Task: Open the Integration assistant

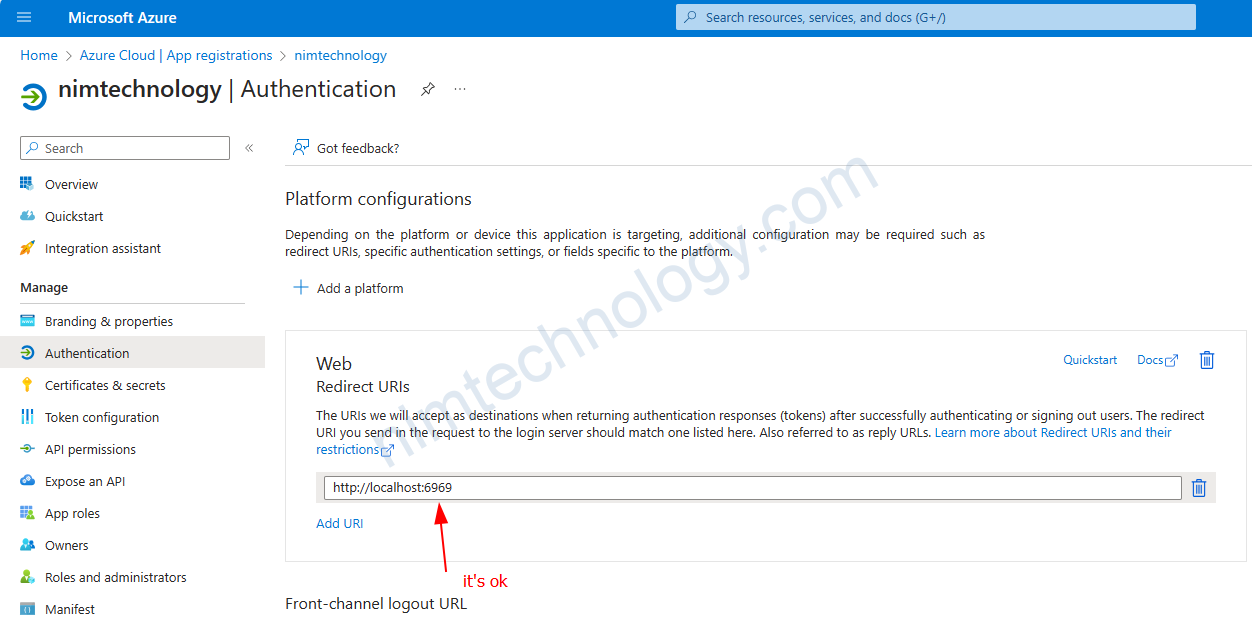Action: [102, 248]
